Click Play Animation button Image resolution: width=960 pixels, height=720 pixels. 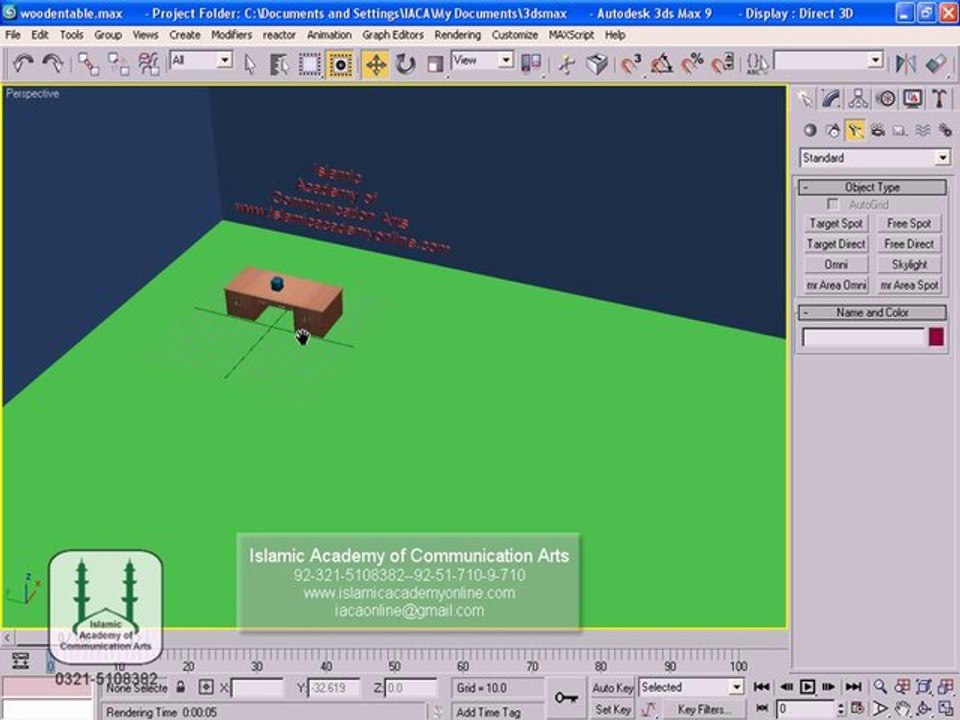click(807, 687)
